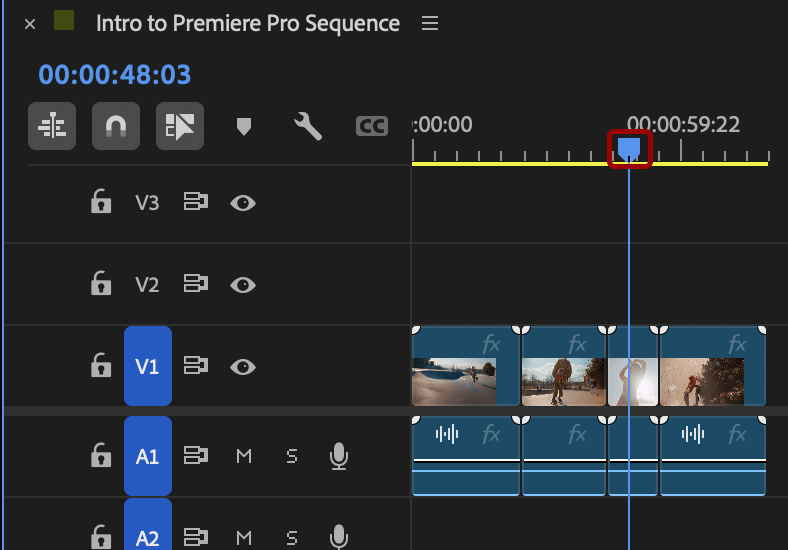Click the playhead timecode 00:00:48:03
The height and width of the screenshot is (550, 788).
(115, 74)
